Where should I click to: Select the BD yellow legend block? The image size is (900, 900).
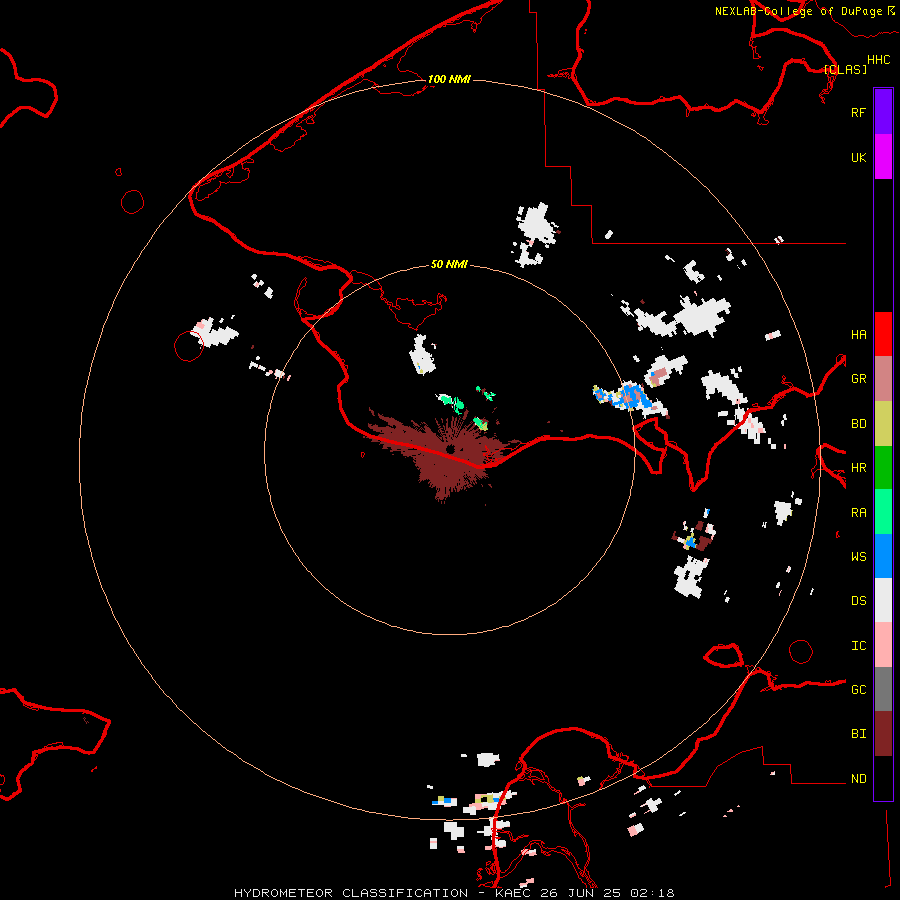click(x=883, y=424)
